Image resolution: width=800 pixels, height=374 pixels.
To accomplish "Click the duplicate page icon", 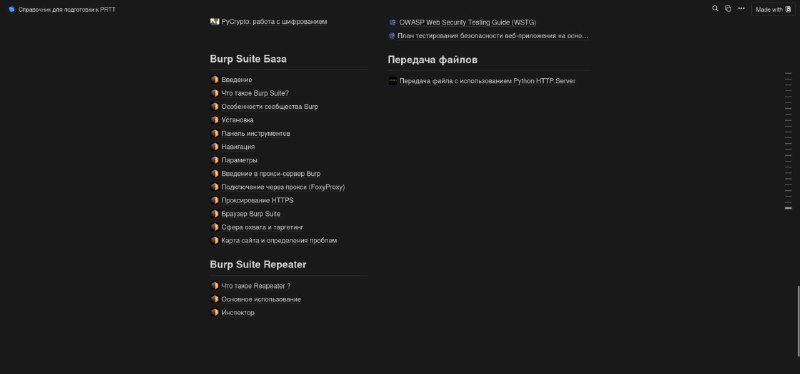I will click(x=728, y=9).
